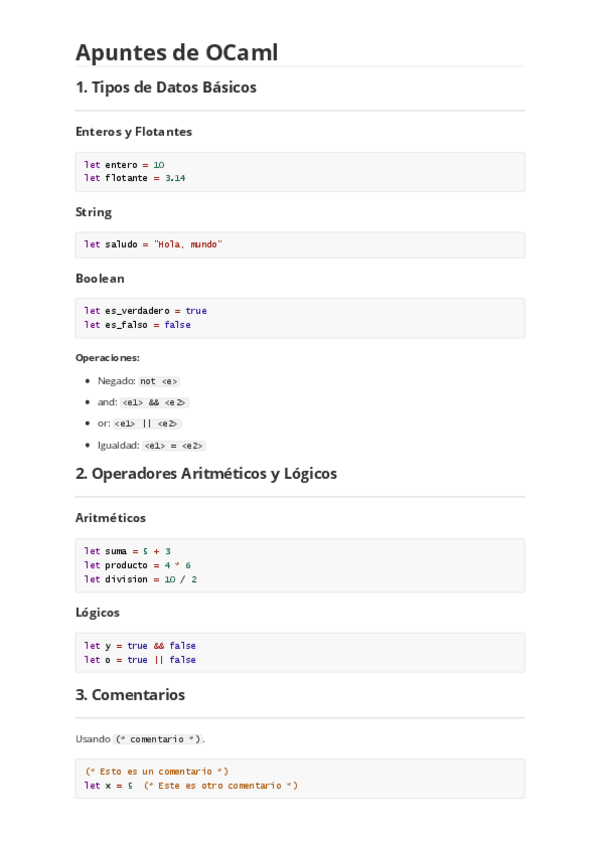Select the "3. Comentarios" heading
Viewport: 600px width, 848px height.
[130, 695]
